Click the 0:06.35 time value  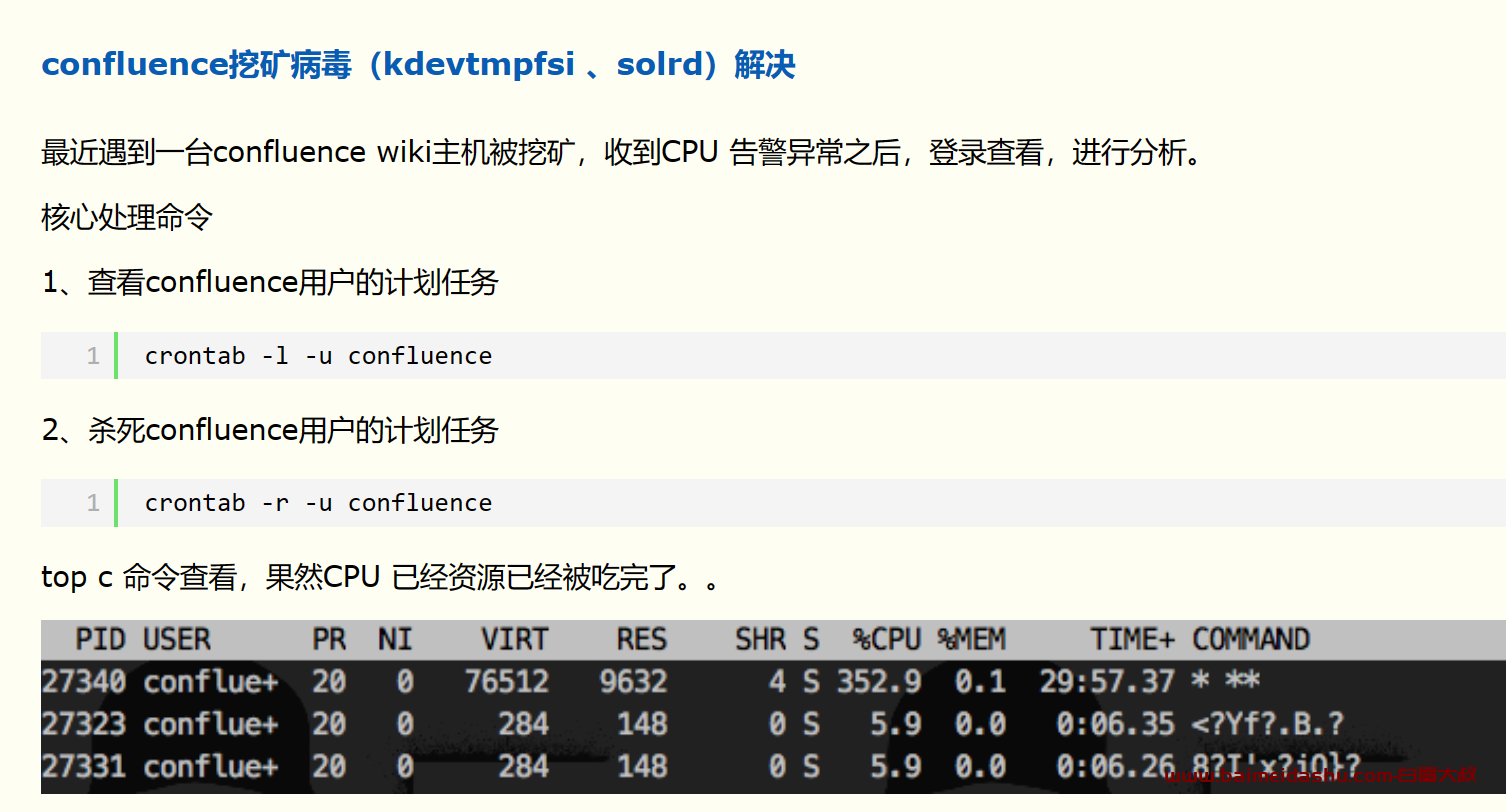click(1115, 724)
